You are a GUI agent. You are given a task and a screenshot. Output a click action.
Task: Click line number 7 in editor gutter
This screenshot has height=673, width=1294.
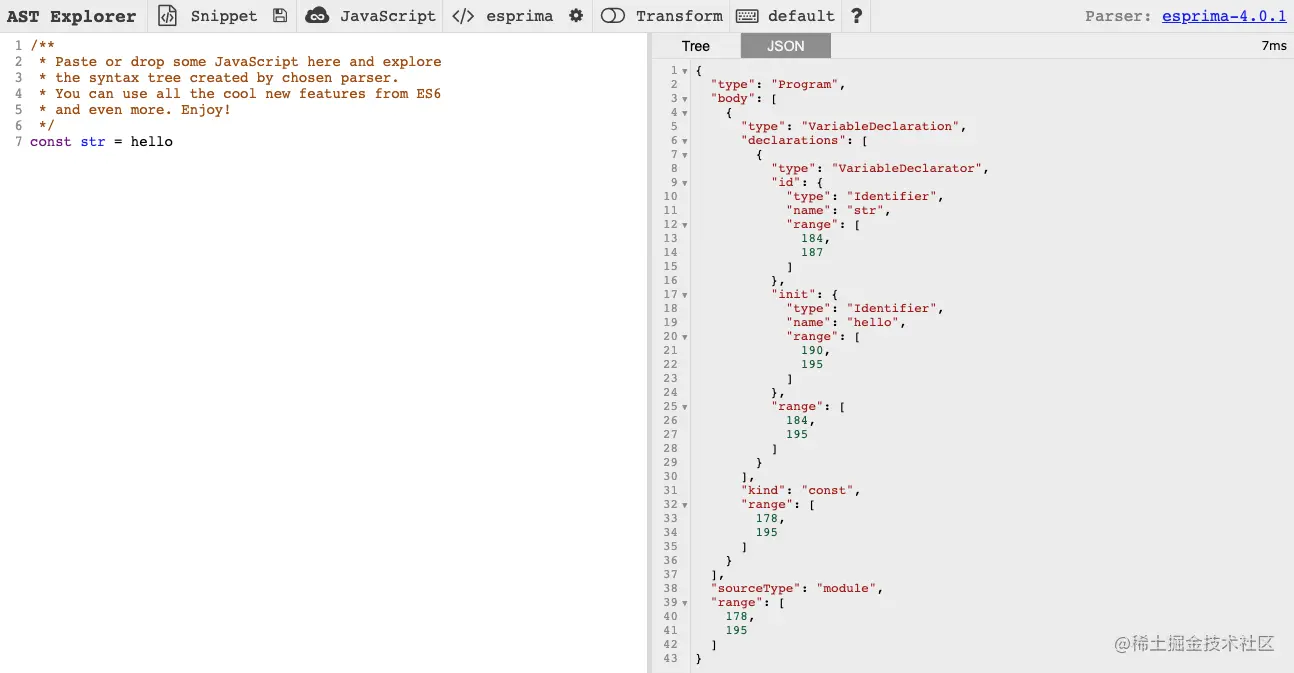[18, 142]
